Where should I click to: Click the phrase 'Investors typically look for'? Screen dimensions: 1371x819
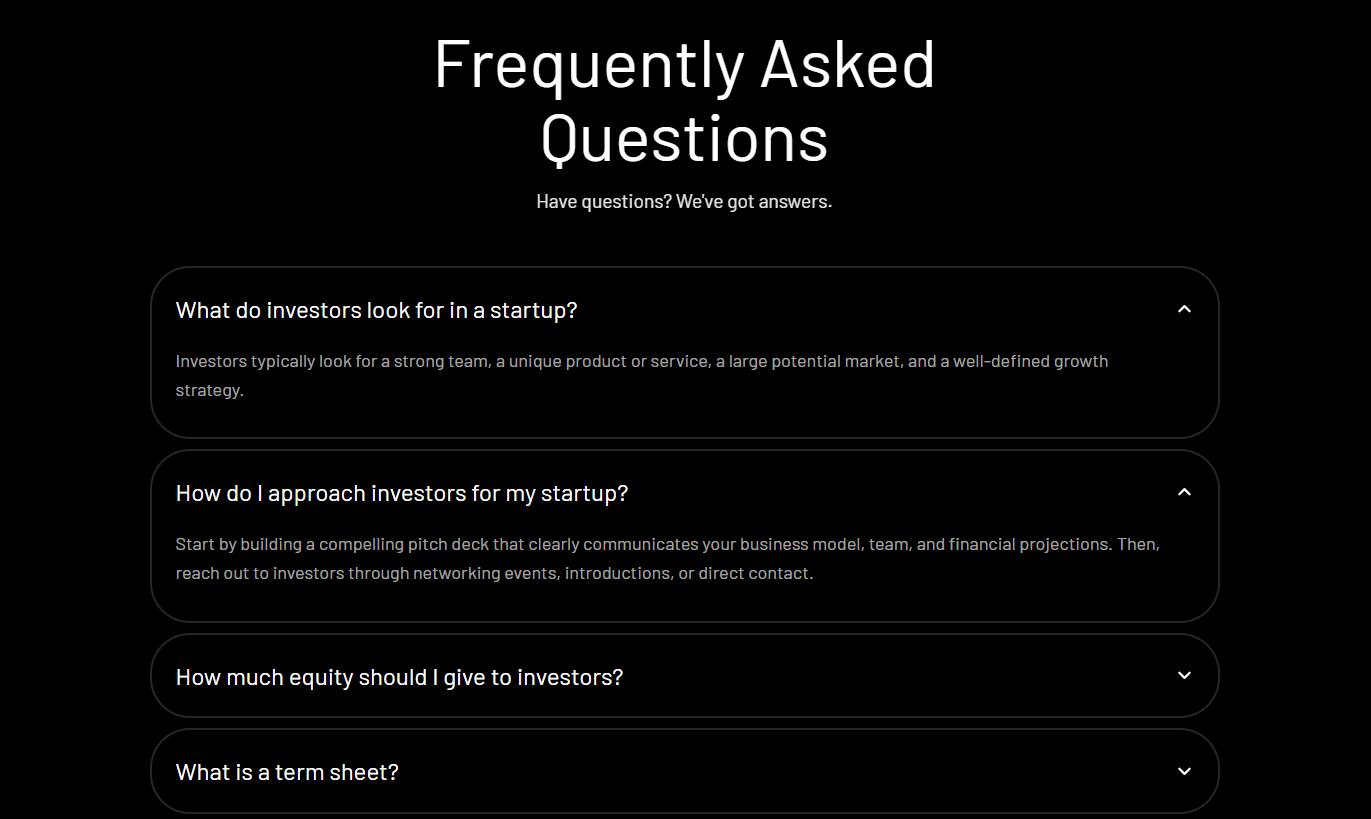[275, 361]
